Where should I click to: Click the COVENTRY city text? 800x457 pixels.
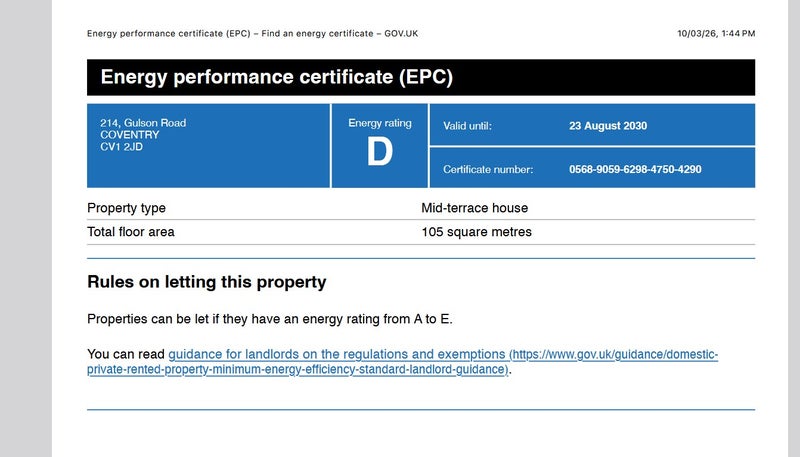coord(130,135)
